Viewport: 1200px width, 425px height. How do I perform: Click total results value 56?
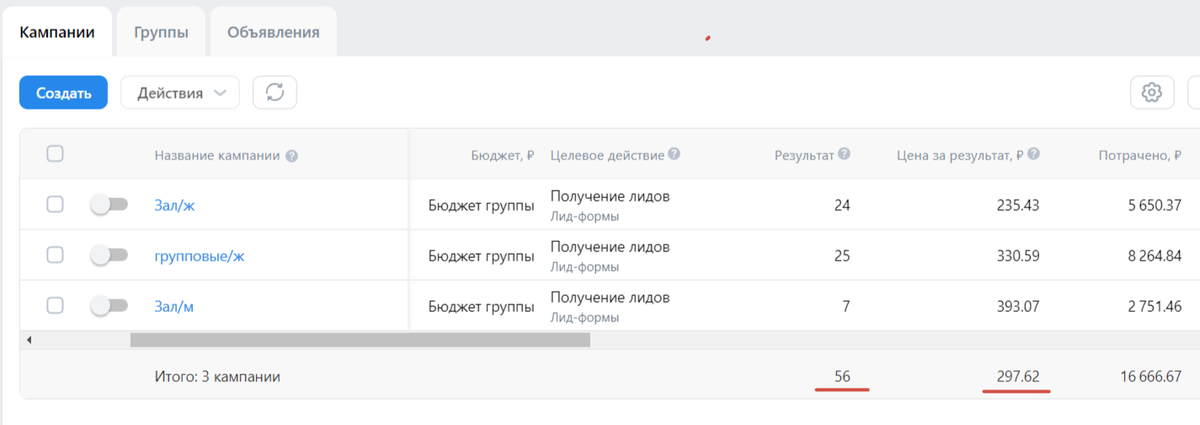click(842, 377)
